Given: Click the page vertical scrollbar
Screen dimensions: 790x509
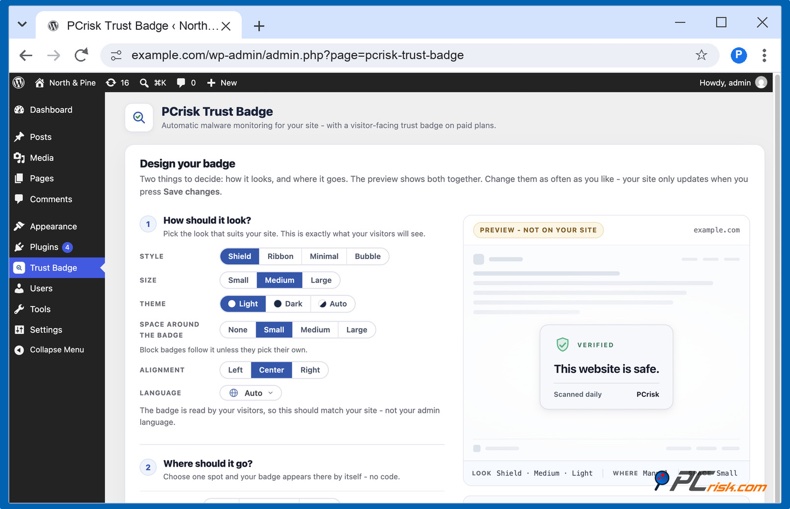Looking at the screenshot, I should pos(777,287).
